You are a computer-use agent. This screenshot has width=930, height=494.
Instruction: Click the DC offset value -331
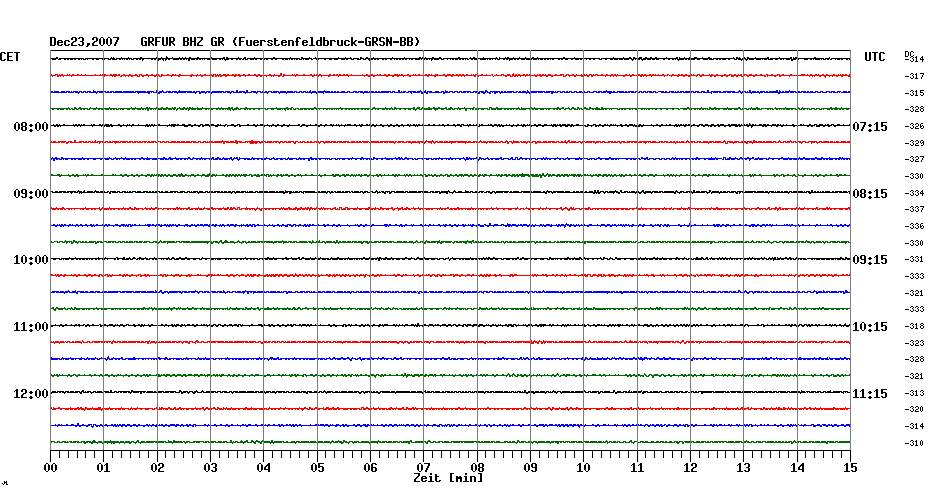click(915, 260)
